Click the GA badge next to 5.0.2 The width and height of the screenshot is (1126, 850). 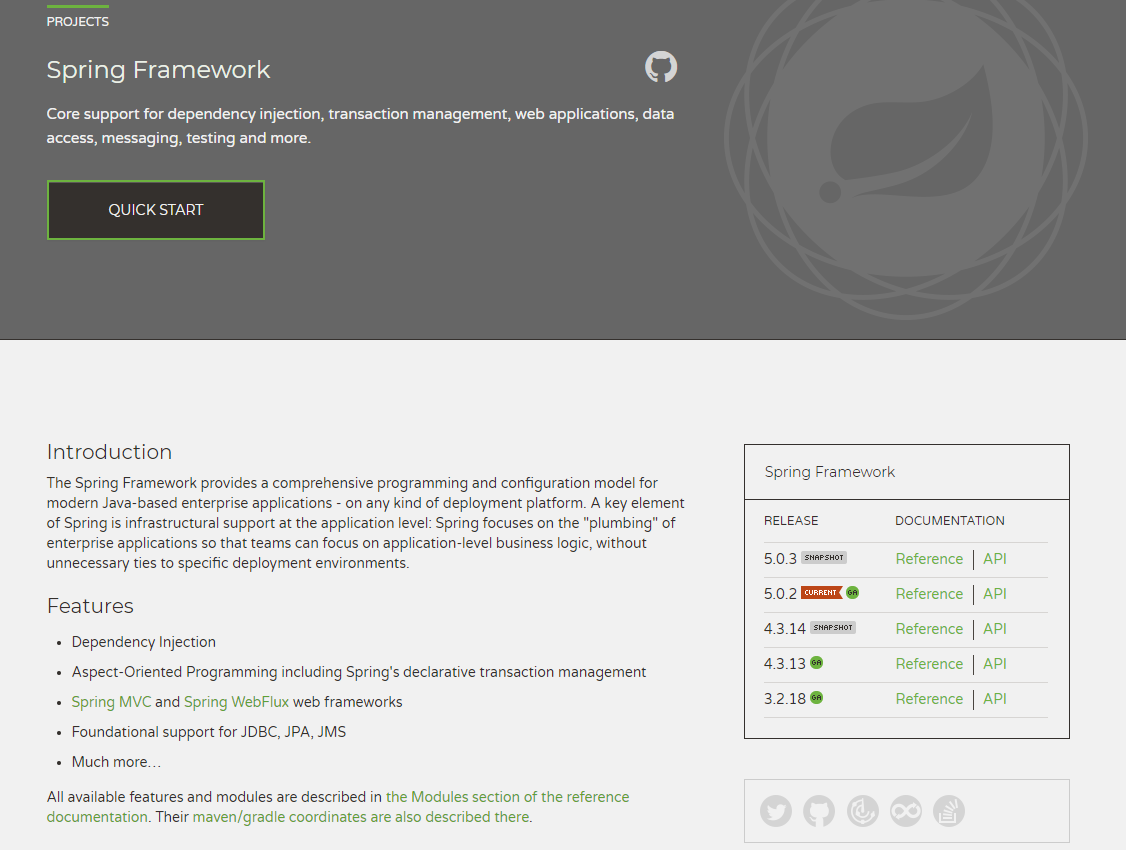click(x=852, y=593)
